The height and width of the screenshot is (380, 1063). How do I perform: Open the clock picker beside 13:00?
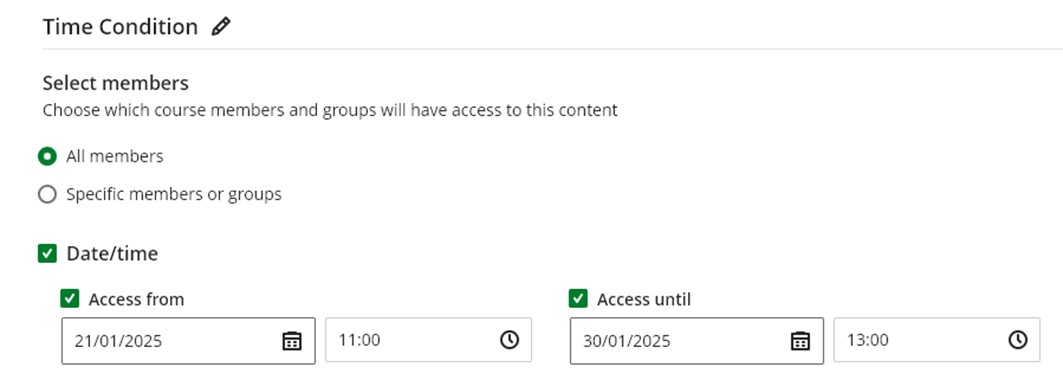pos(1018,340)
